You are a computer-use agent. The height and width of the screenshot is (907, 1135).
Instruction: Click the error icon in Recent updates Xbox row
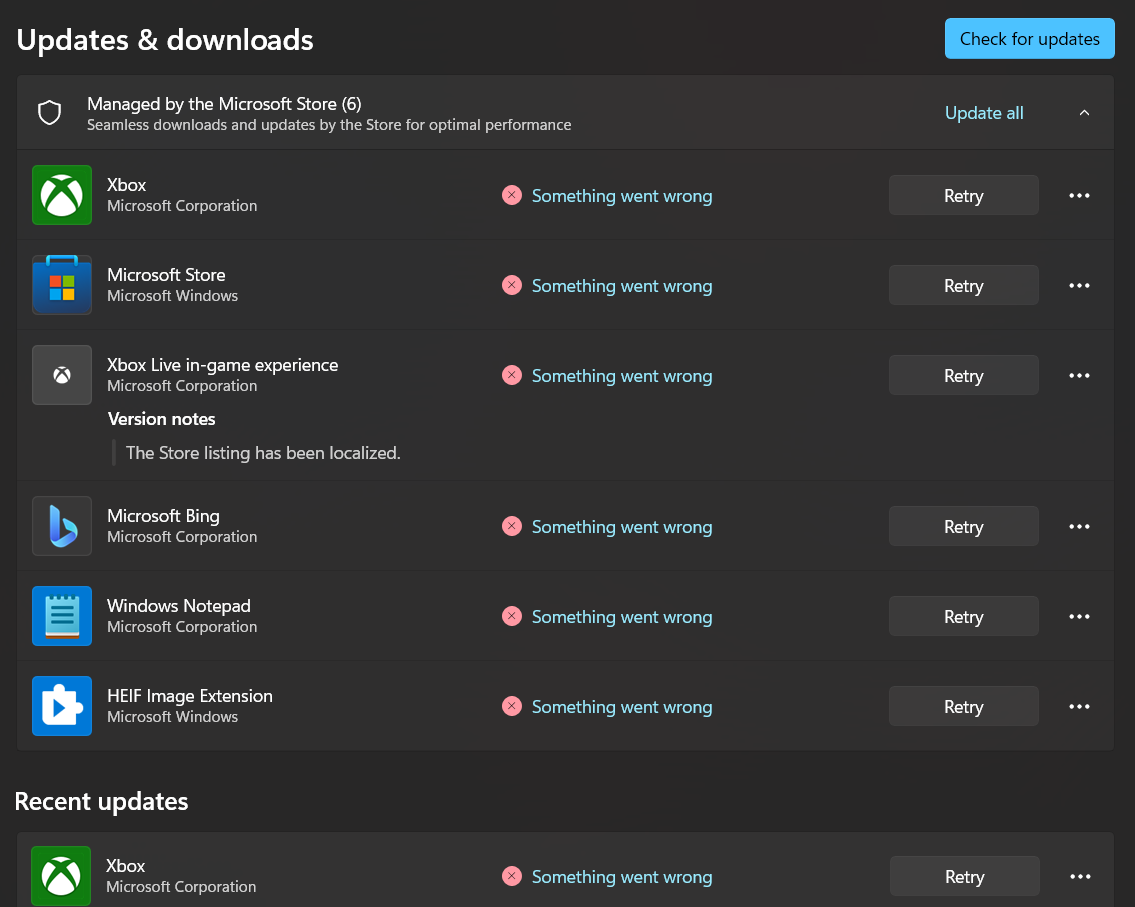point(512,876)
